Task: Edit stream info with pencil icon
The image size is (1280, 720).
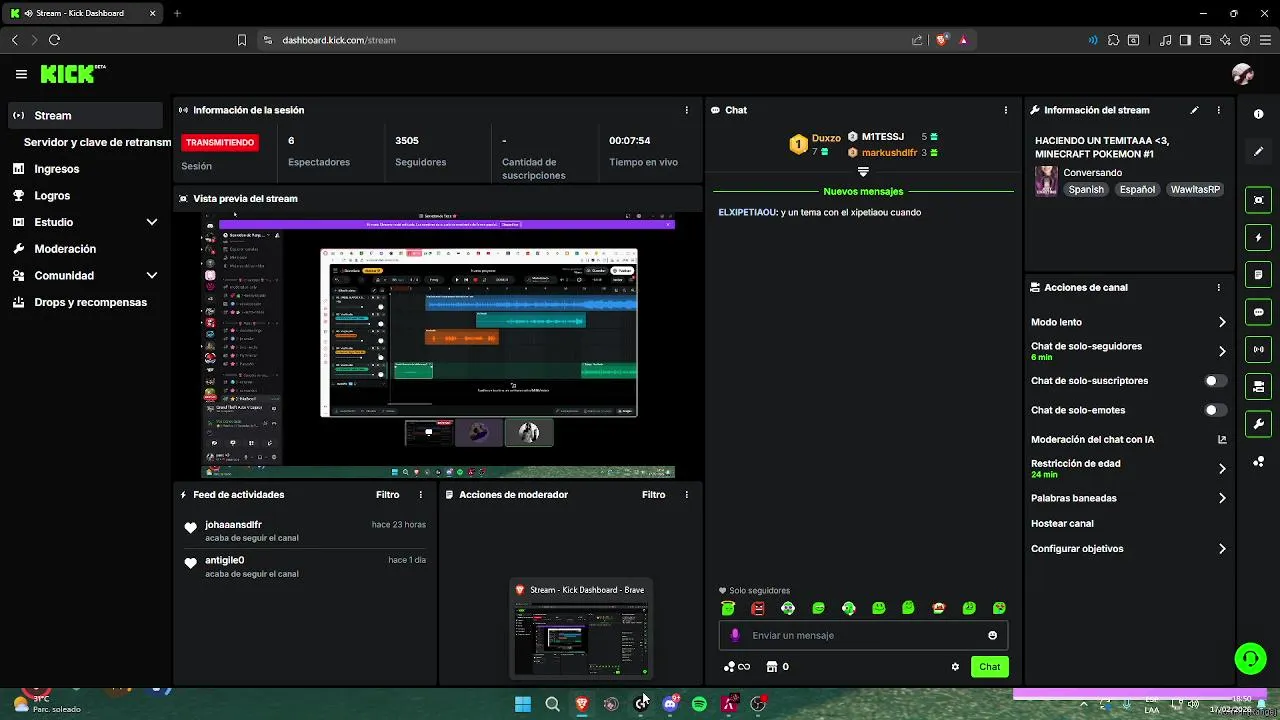Action: [1194, 110]
